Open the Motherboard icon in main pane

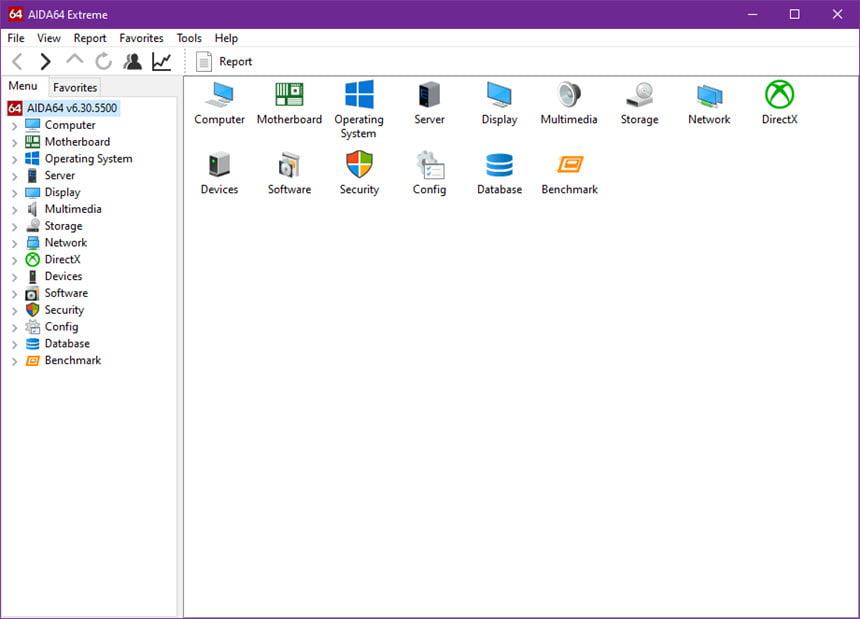289,94
